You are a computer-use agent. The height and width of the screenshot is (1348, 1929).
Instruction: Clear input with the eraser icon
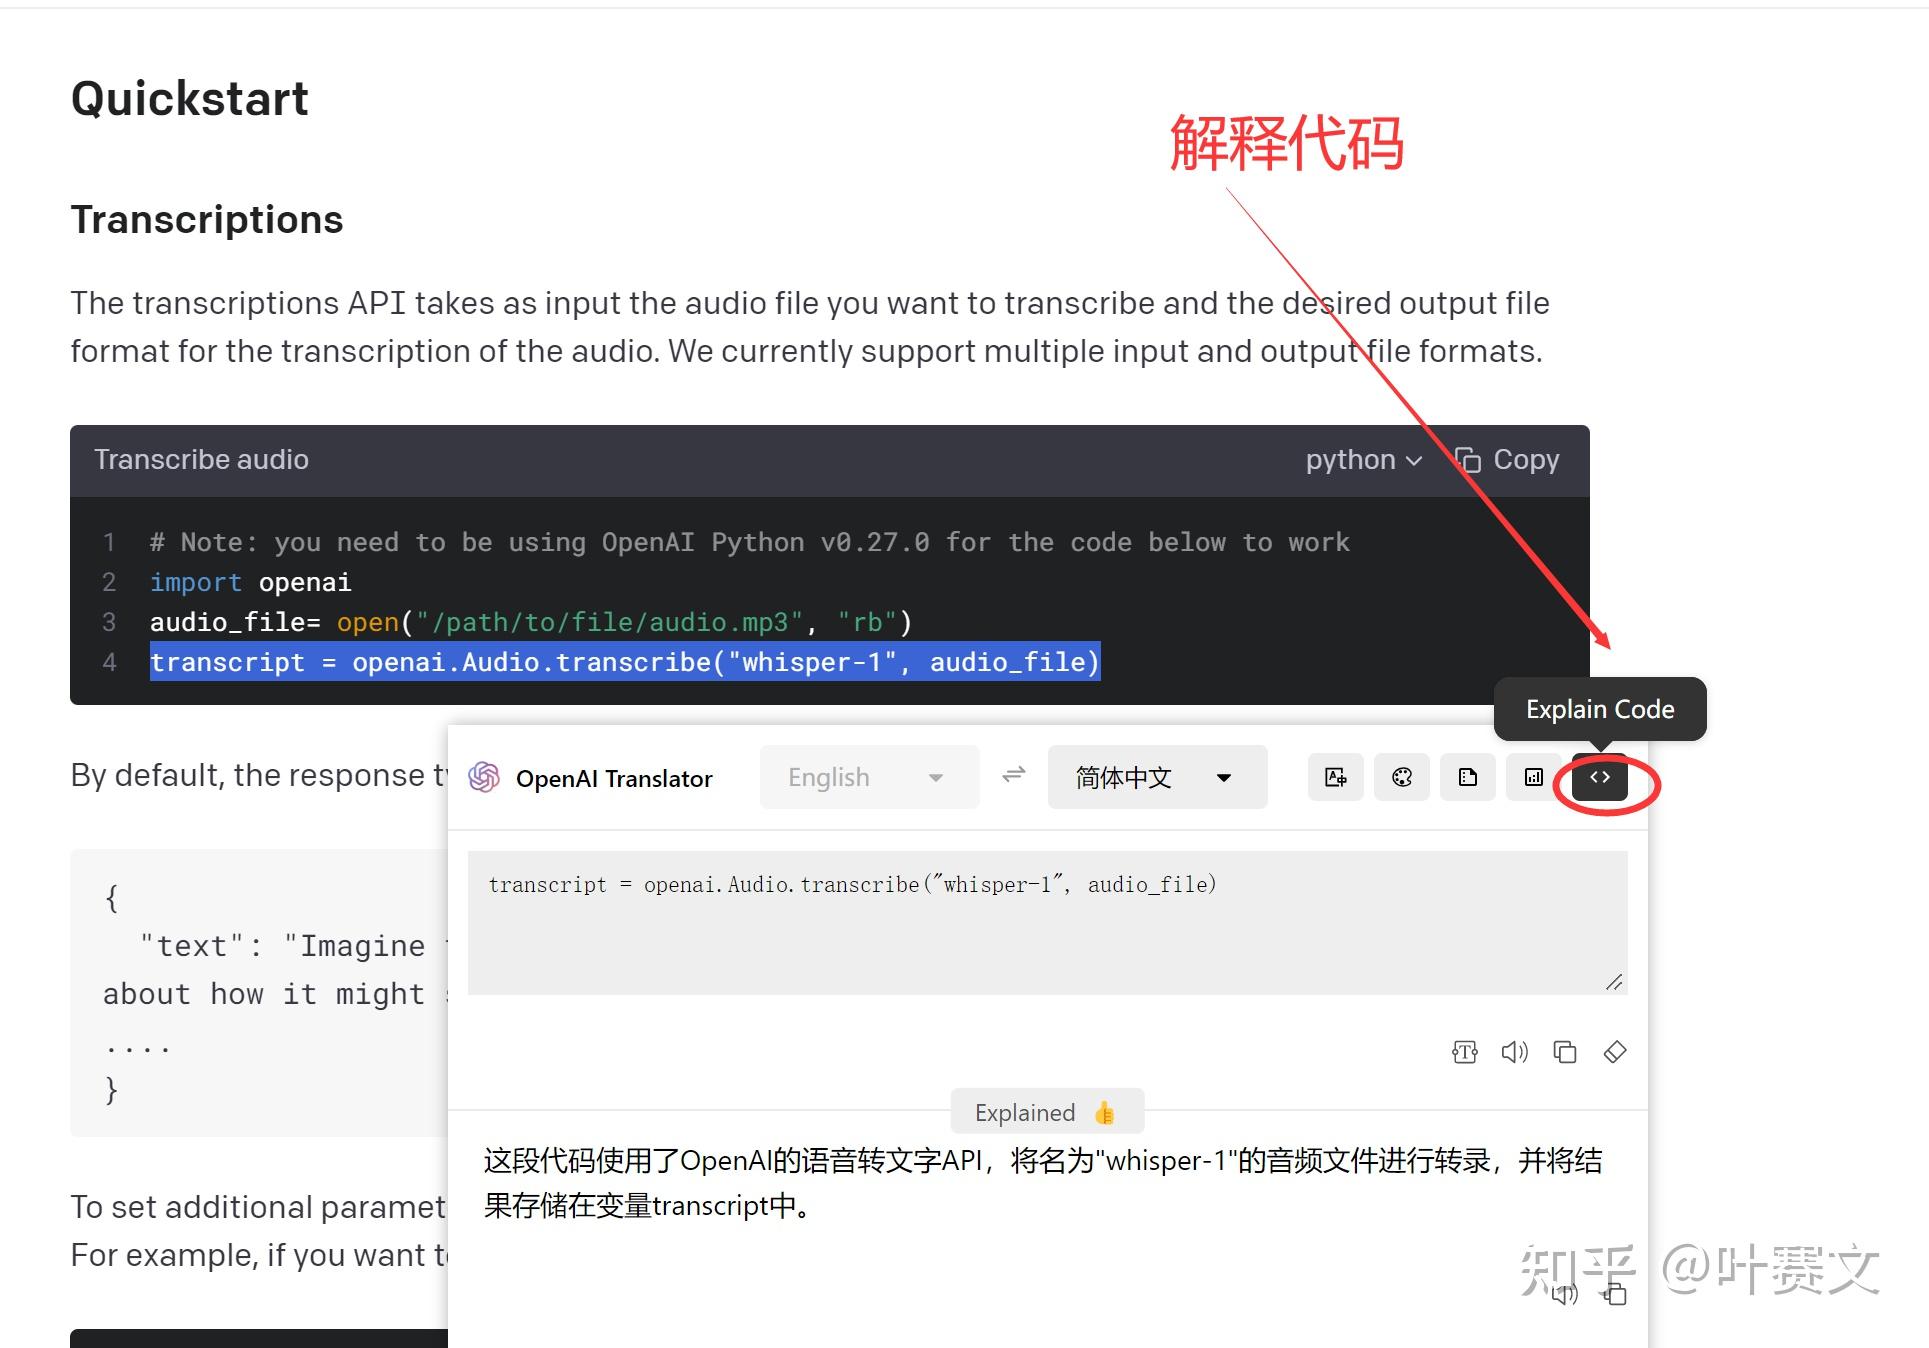tap(1614, 1051)
